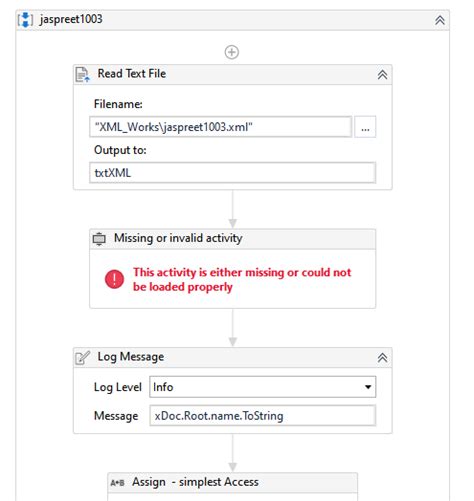Select the Assign - simplest Access header

click(x=232, y=482)
